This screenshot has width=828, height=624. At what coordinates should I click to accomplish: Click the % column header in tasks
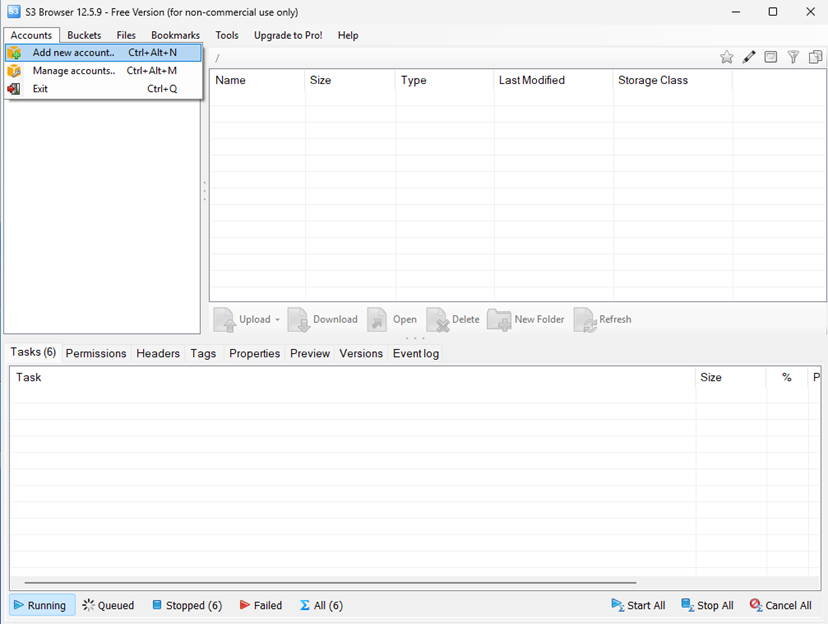pos(787,377)
